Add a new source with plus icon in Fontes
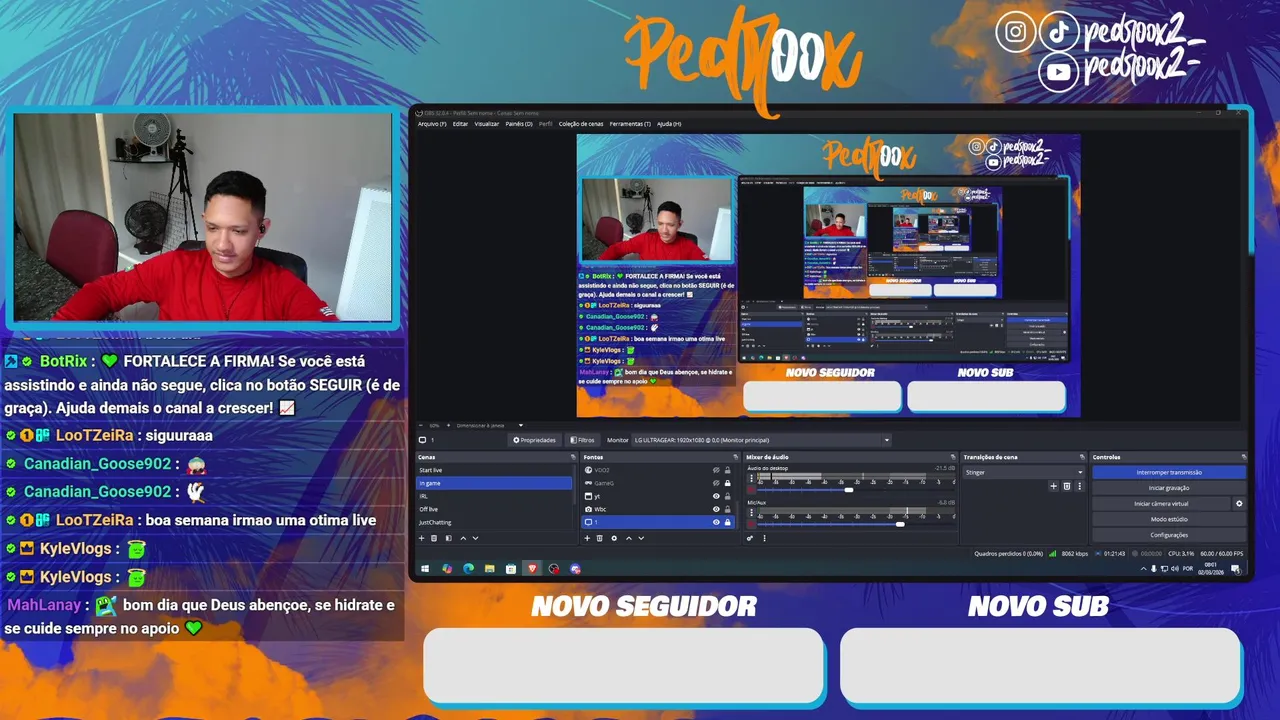This screenshot has height=720, width=1280. 587,538
